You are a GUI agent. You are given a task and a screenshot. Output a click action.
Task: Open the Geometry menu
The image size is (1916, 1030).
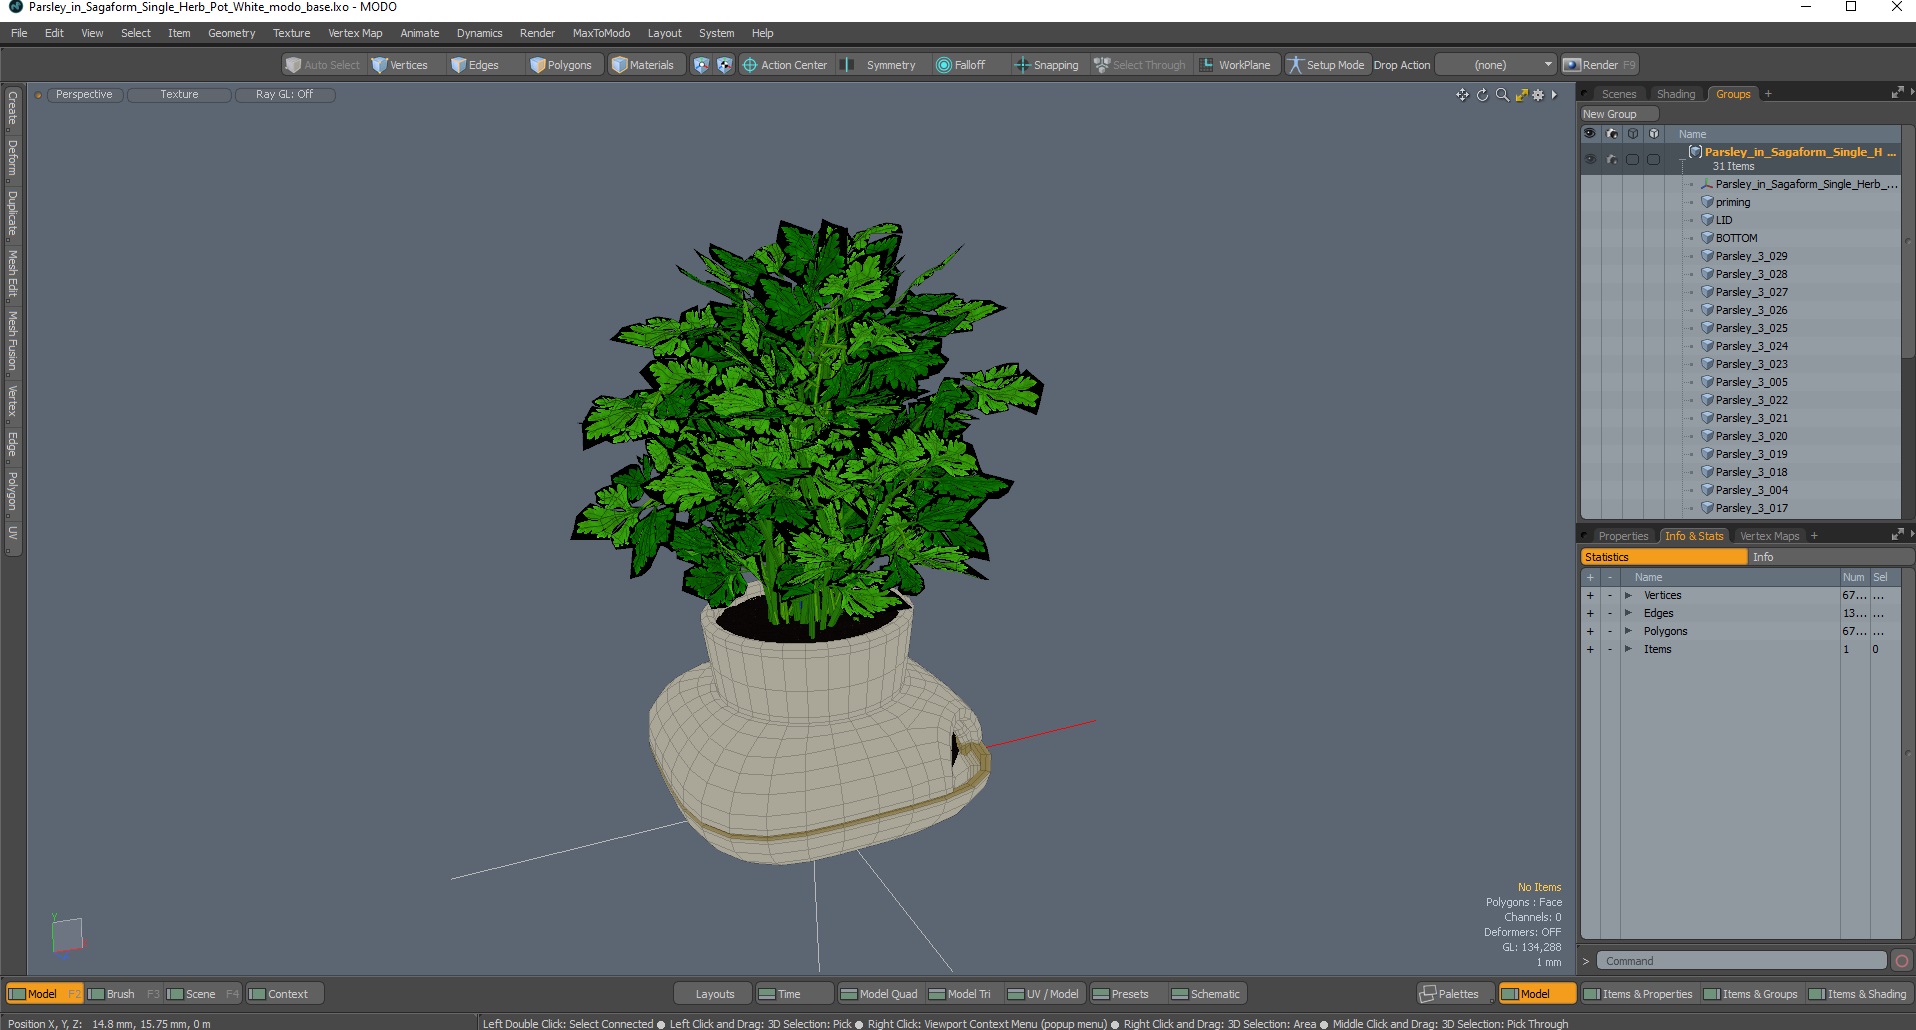[x=231, y=33]
